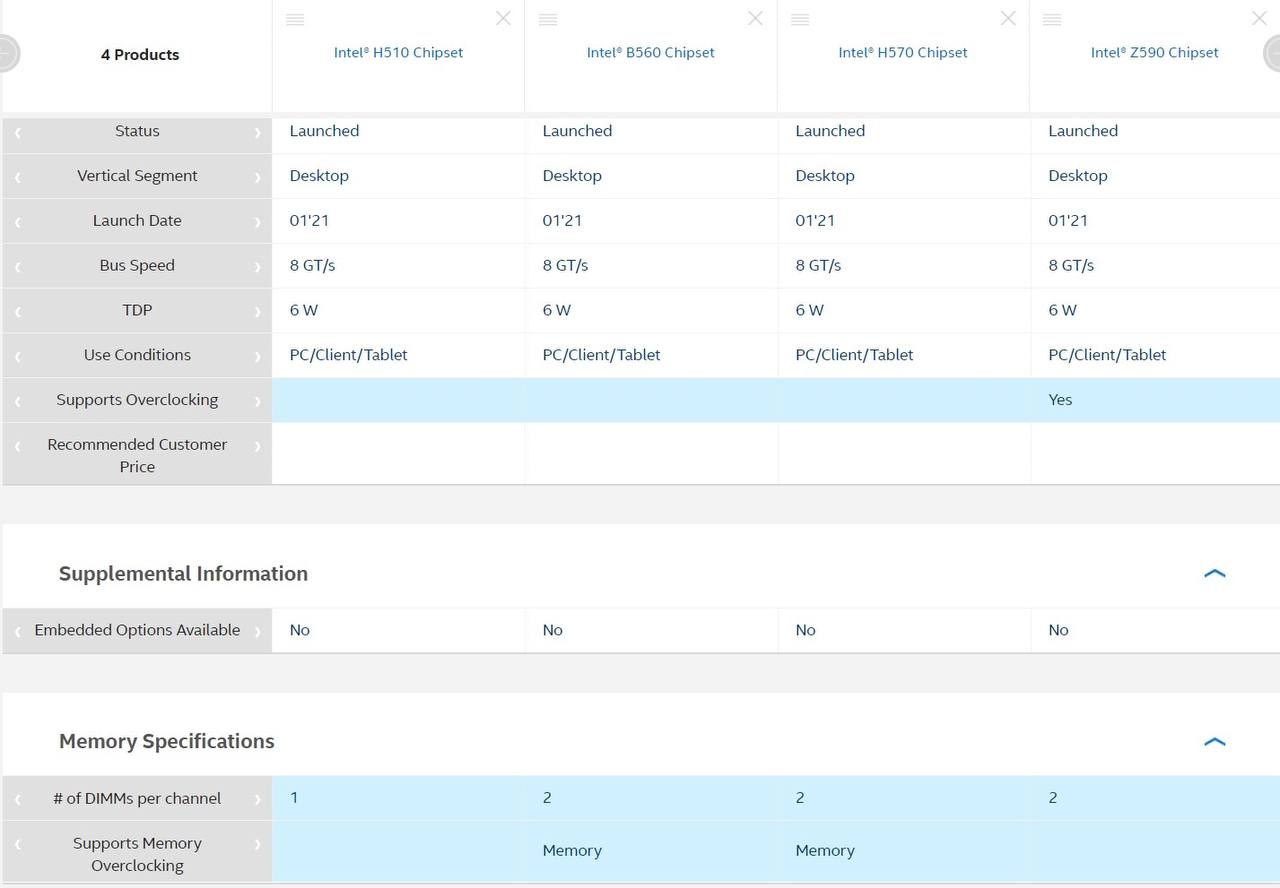Click right chevron on TDP row
Screen dimensions: 1280x888
[257, 312]
